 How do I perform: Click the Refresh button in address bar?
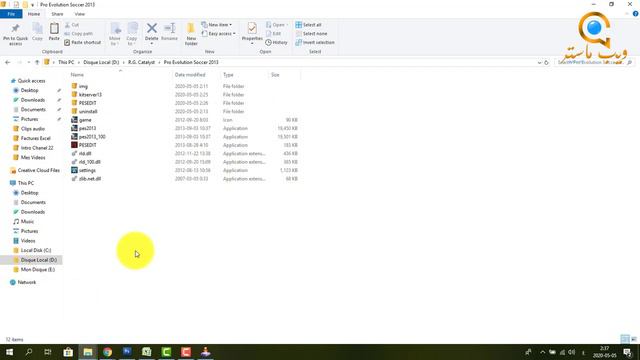click(x=547, y=63)
